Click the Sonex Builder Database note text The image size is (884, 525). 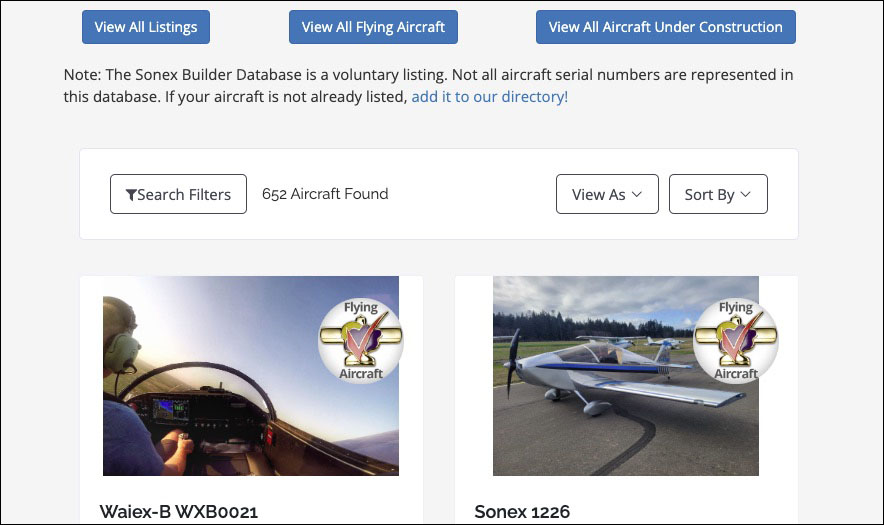point(428,86)
